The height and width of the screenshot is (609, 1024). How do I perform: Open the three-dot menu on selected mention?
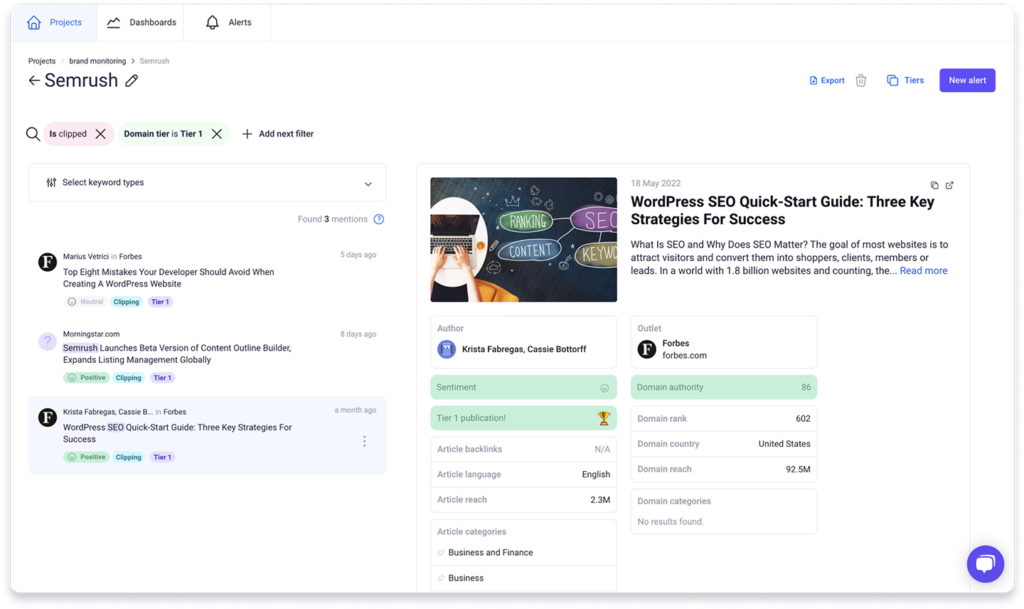[x=364, y=441]
